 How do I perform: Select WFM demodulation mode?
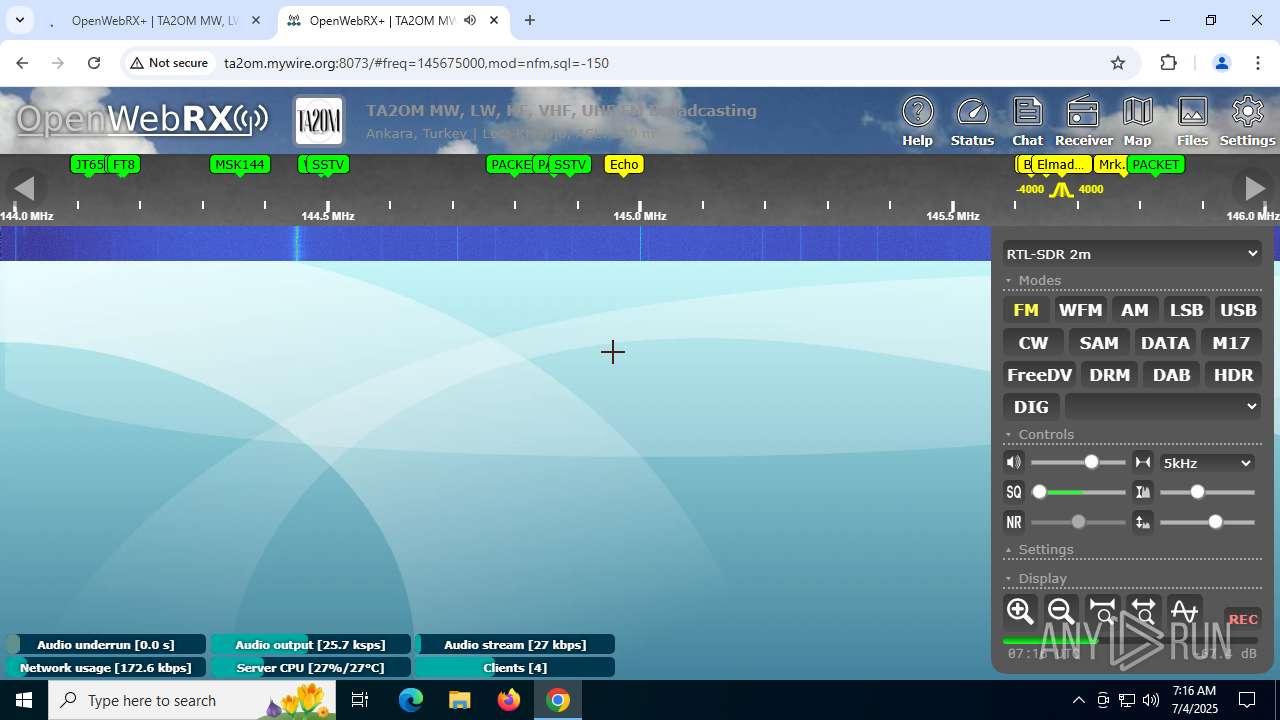pos(1080,310)
